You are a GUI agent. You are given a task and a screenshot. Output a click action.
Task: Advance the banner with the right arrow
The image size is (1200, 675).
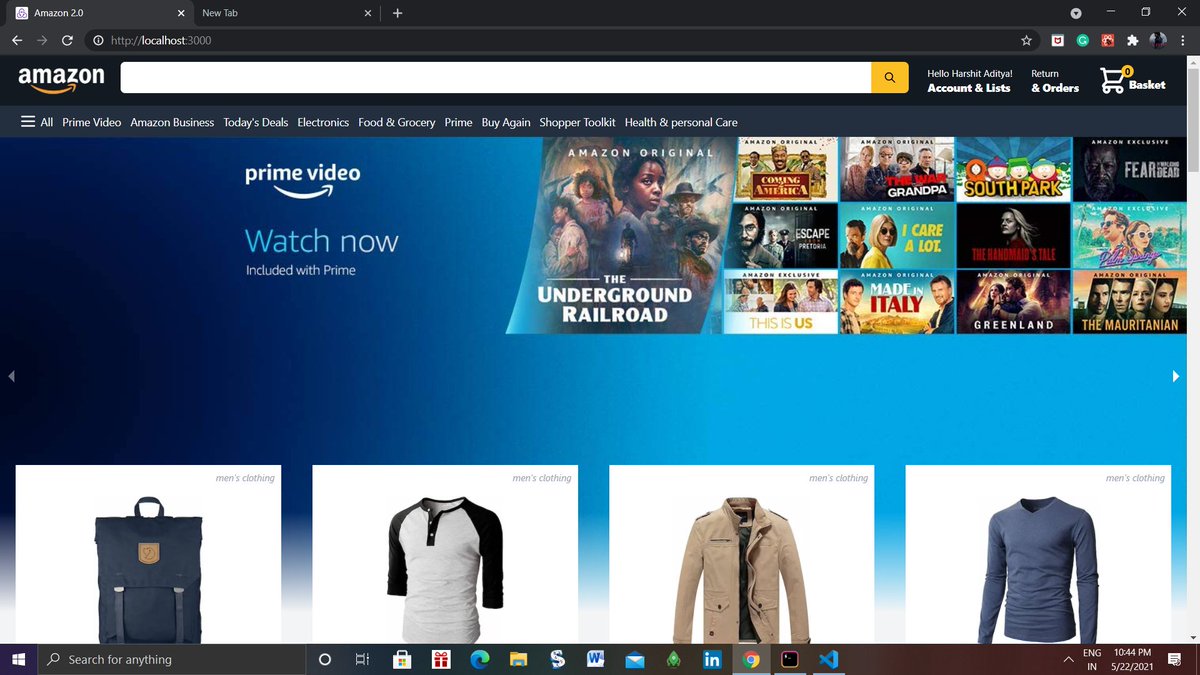(x=1176, y=375)
